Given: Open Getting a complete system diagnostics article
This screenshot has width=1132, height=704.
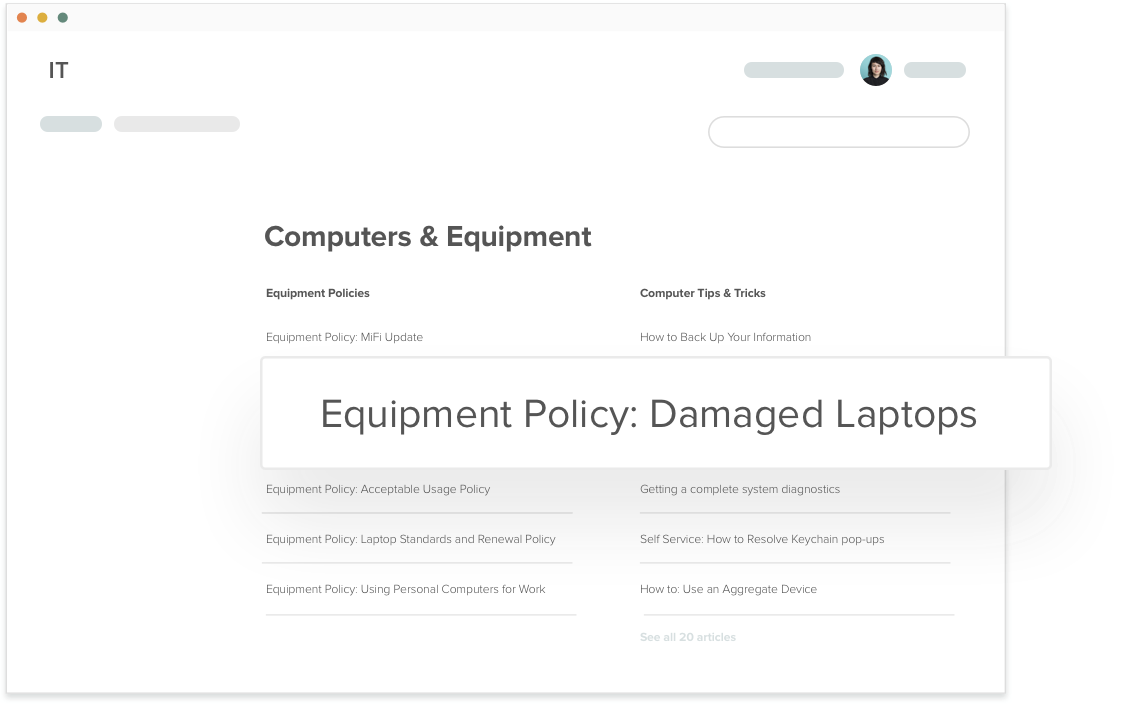Looking at the screenshot, I should (740, 489).
